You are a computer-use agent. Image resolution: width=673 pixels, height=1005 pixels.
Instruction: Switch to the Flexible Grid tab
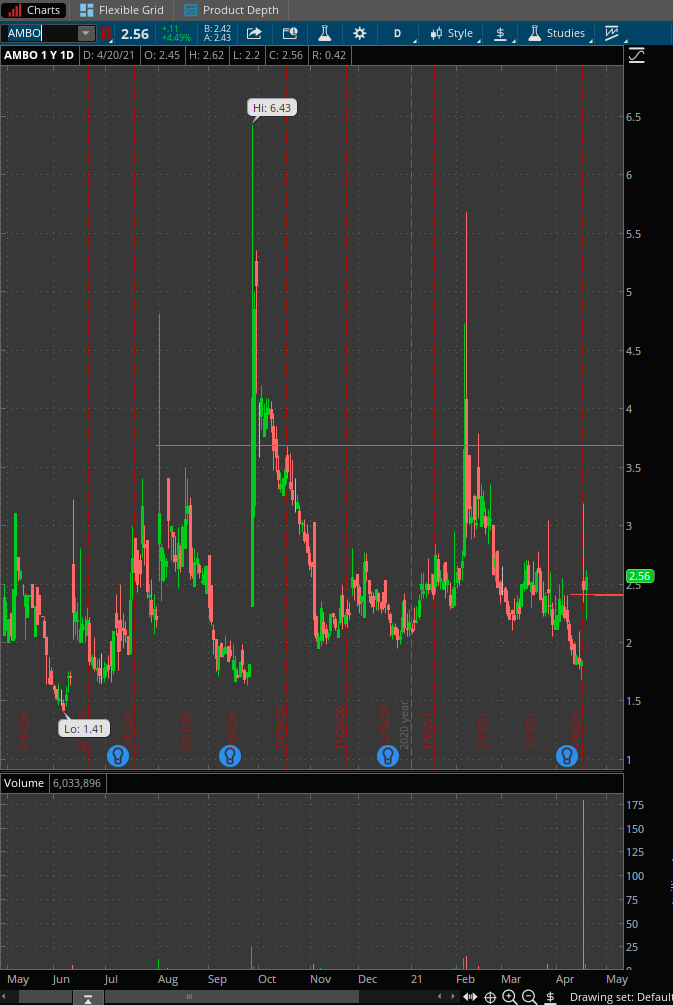click(x=122, y=10)
